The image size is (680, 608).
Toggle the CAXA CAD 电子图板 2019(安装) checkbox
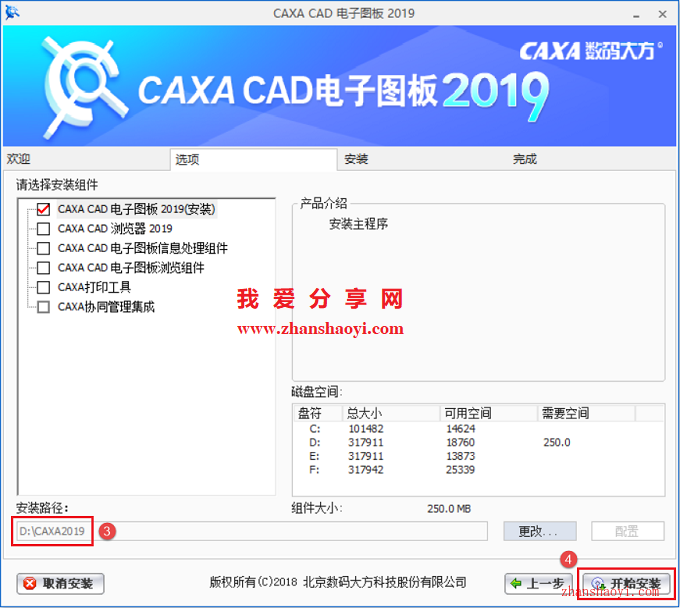[43, 209]
